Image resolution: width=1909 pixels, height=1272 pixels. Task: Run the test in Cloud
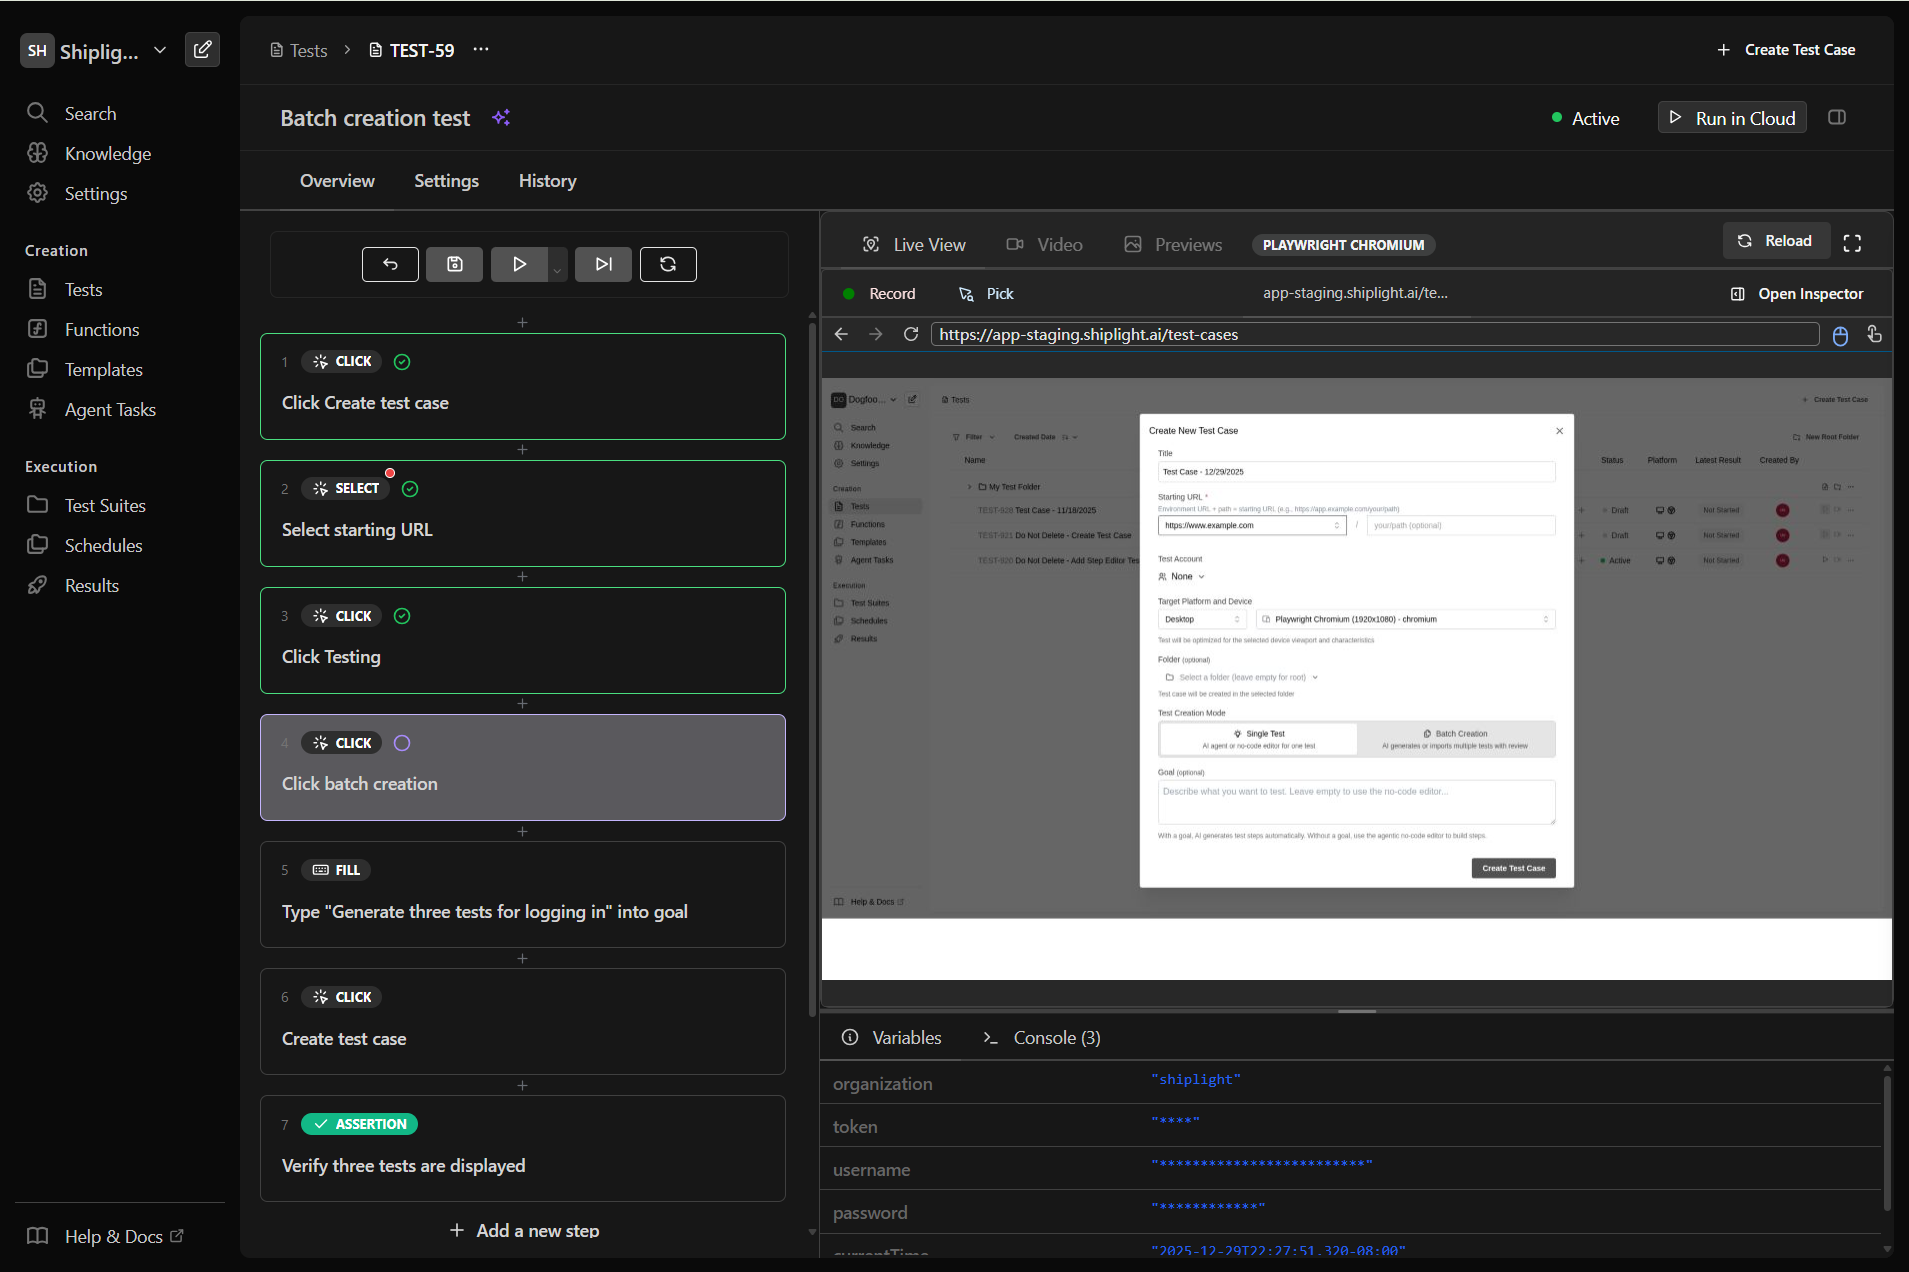pyautogui.click(x=1731, y=117)
